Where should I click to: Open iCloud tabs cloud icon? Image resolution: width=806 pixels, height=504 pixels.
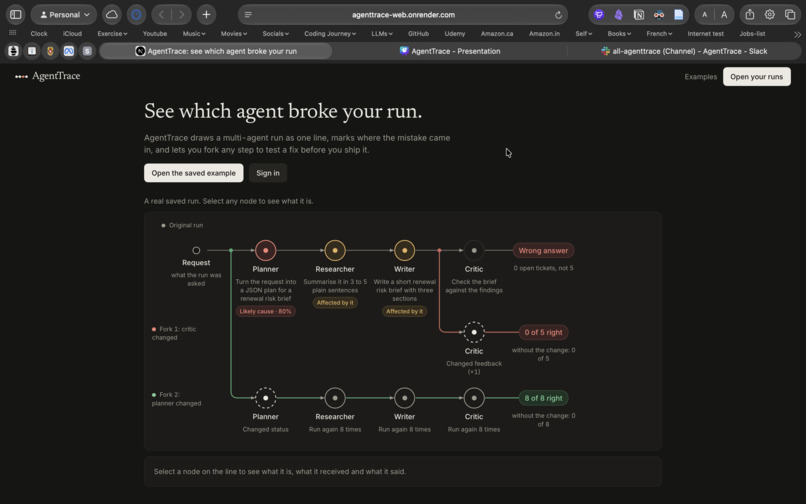click(112, 14)
